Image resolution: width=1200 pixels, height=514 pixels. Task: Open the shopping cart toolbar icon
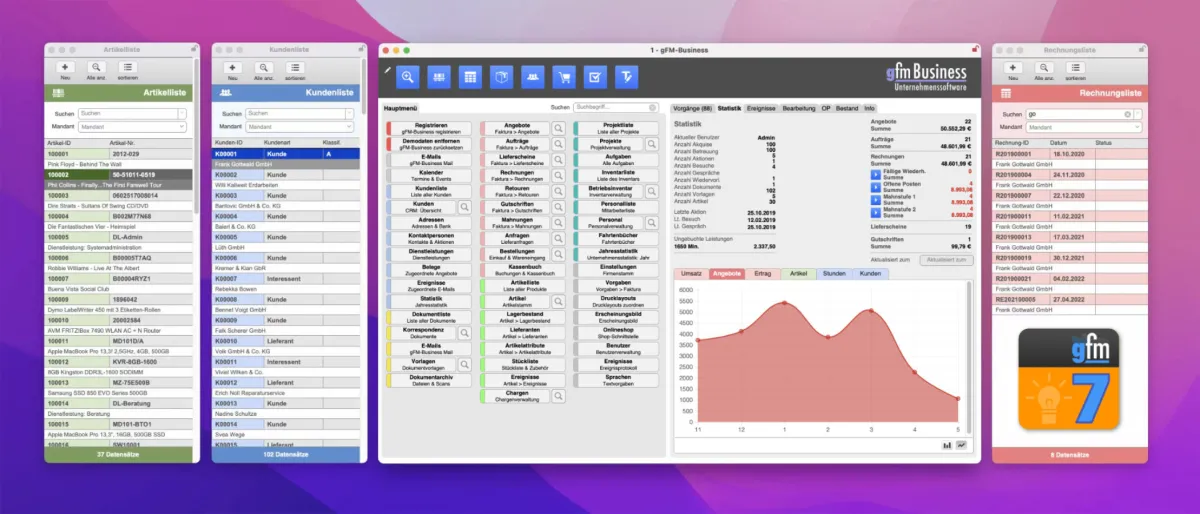coord(564,76)
